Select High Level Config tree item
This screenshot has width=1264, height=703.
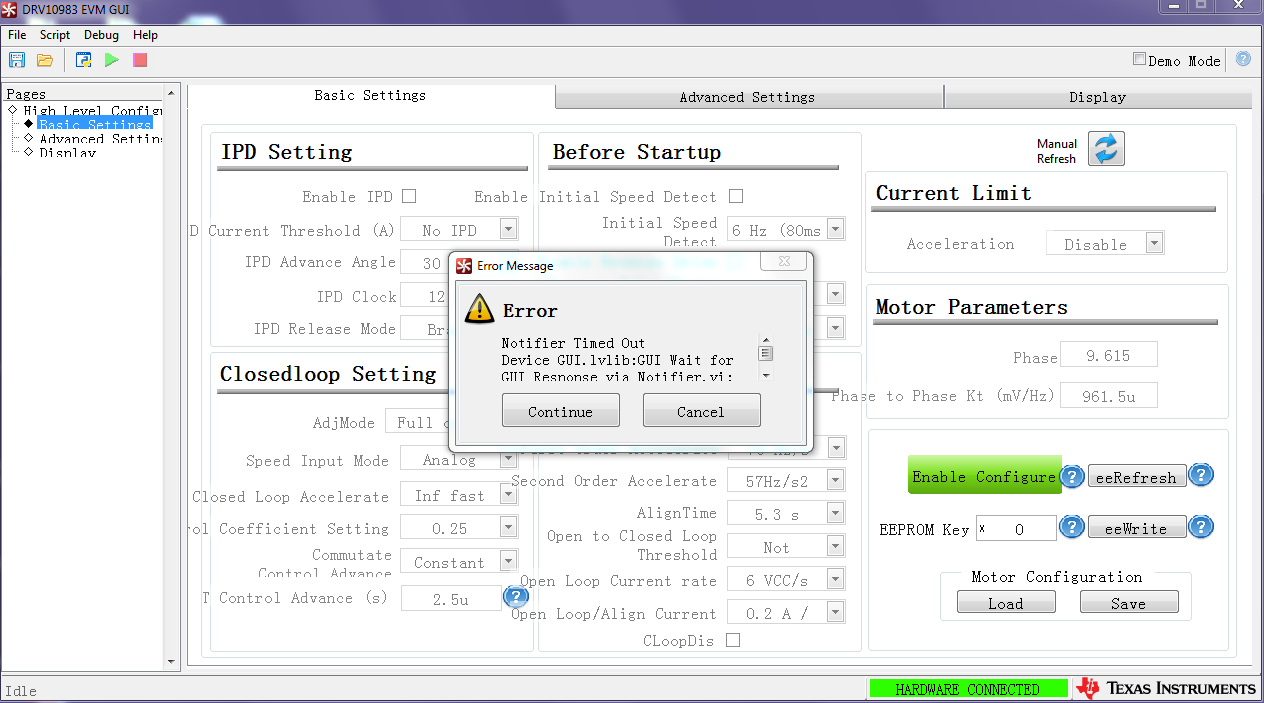click(x=92, y=110)
